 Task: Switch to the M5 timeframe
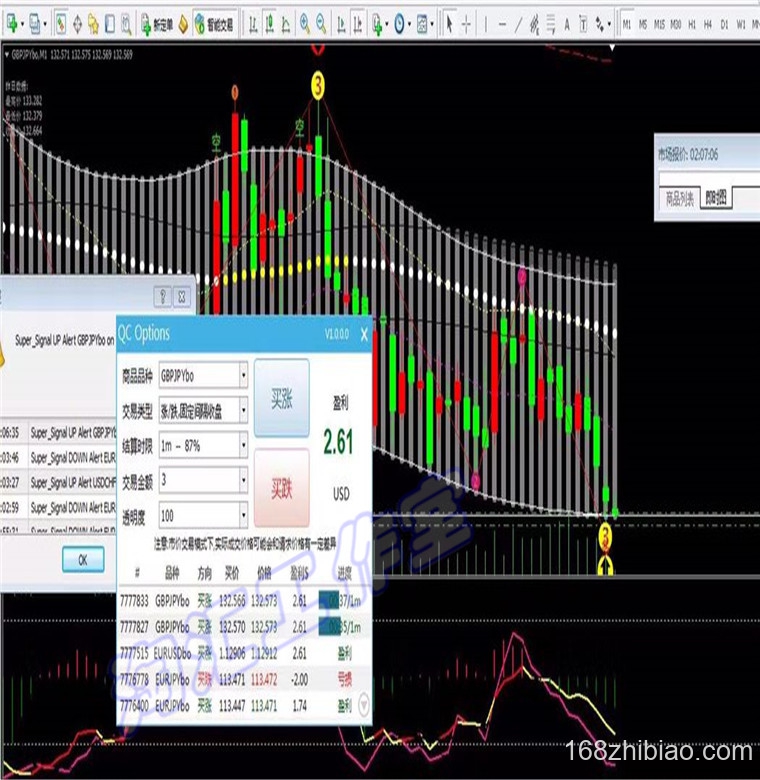[643, 24]
